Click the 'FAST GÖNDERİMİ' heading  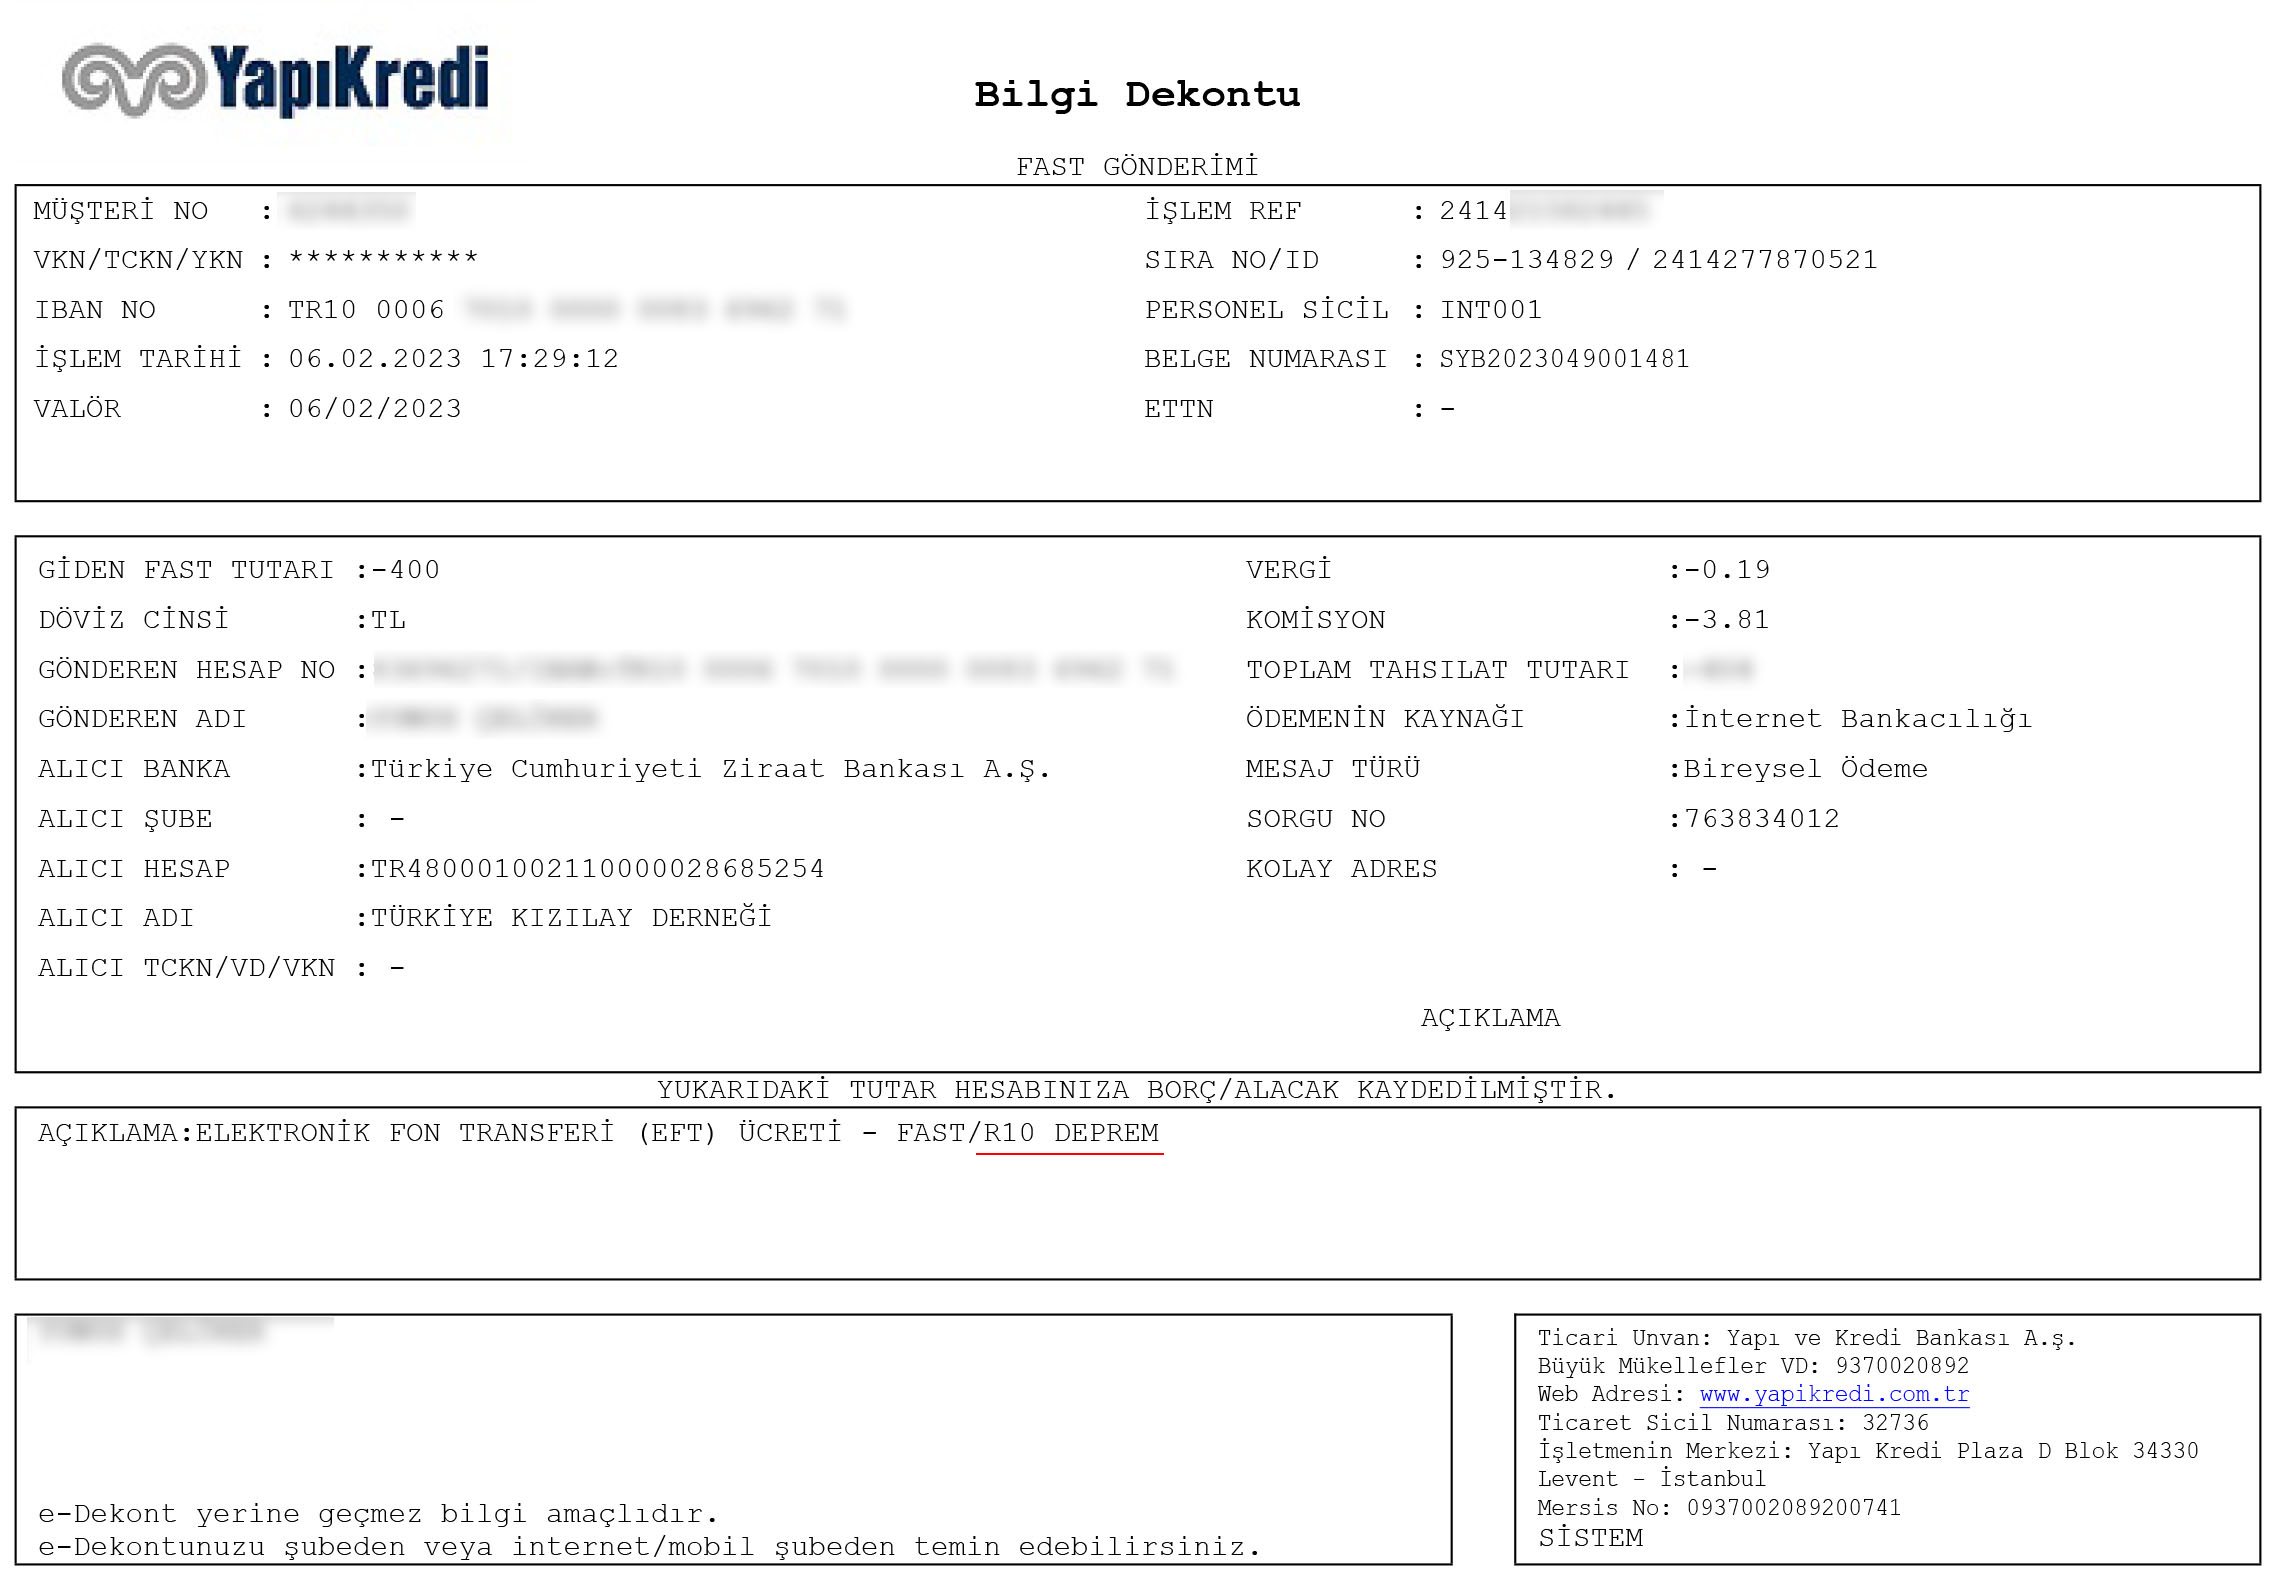point(1137,166)
